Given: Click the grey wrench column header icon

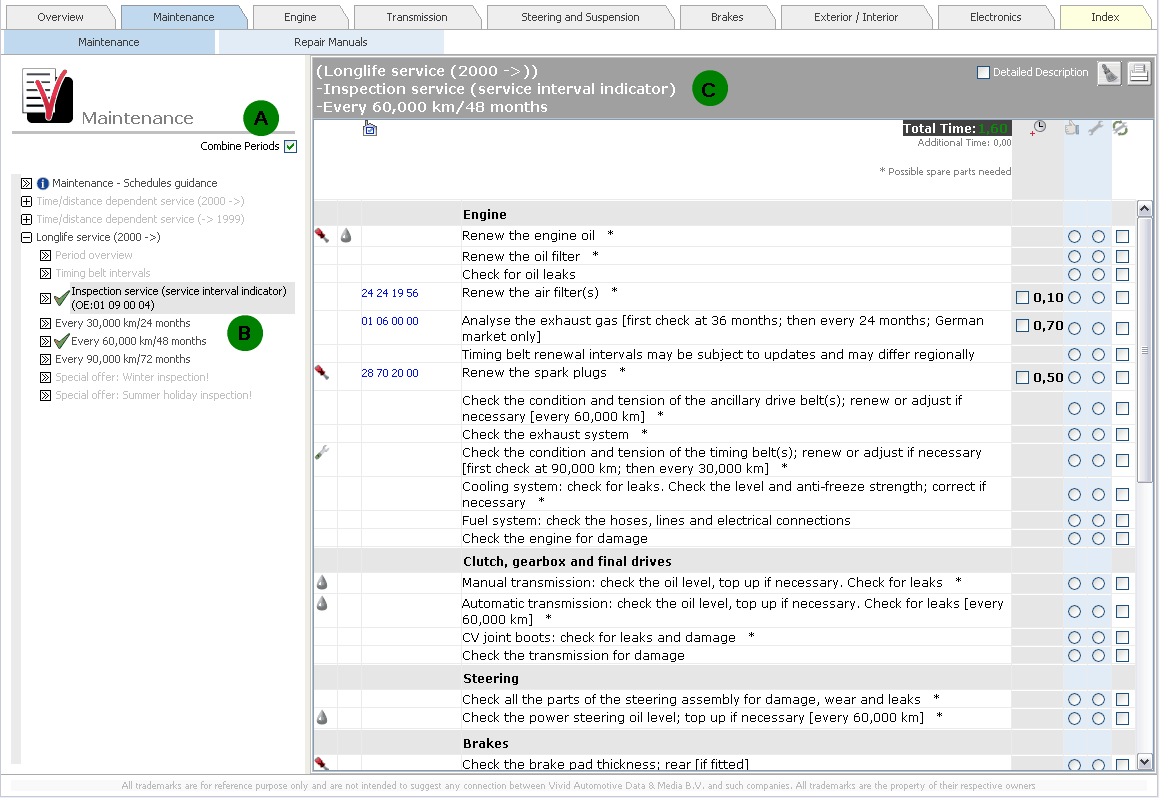Looking at the screenshot, I should pyautogui.click(x=1096, y=128).
